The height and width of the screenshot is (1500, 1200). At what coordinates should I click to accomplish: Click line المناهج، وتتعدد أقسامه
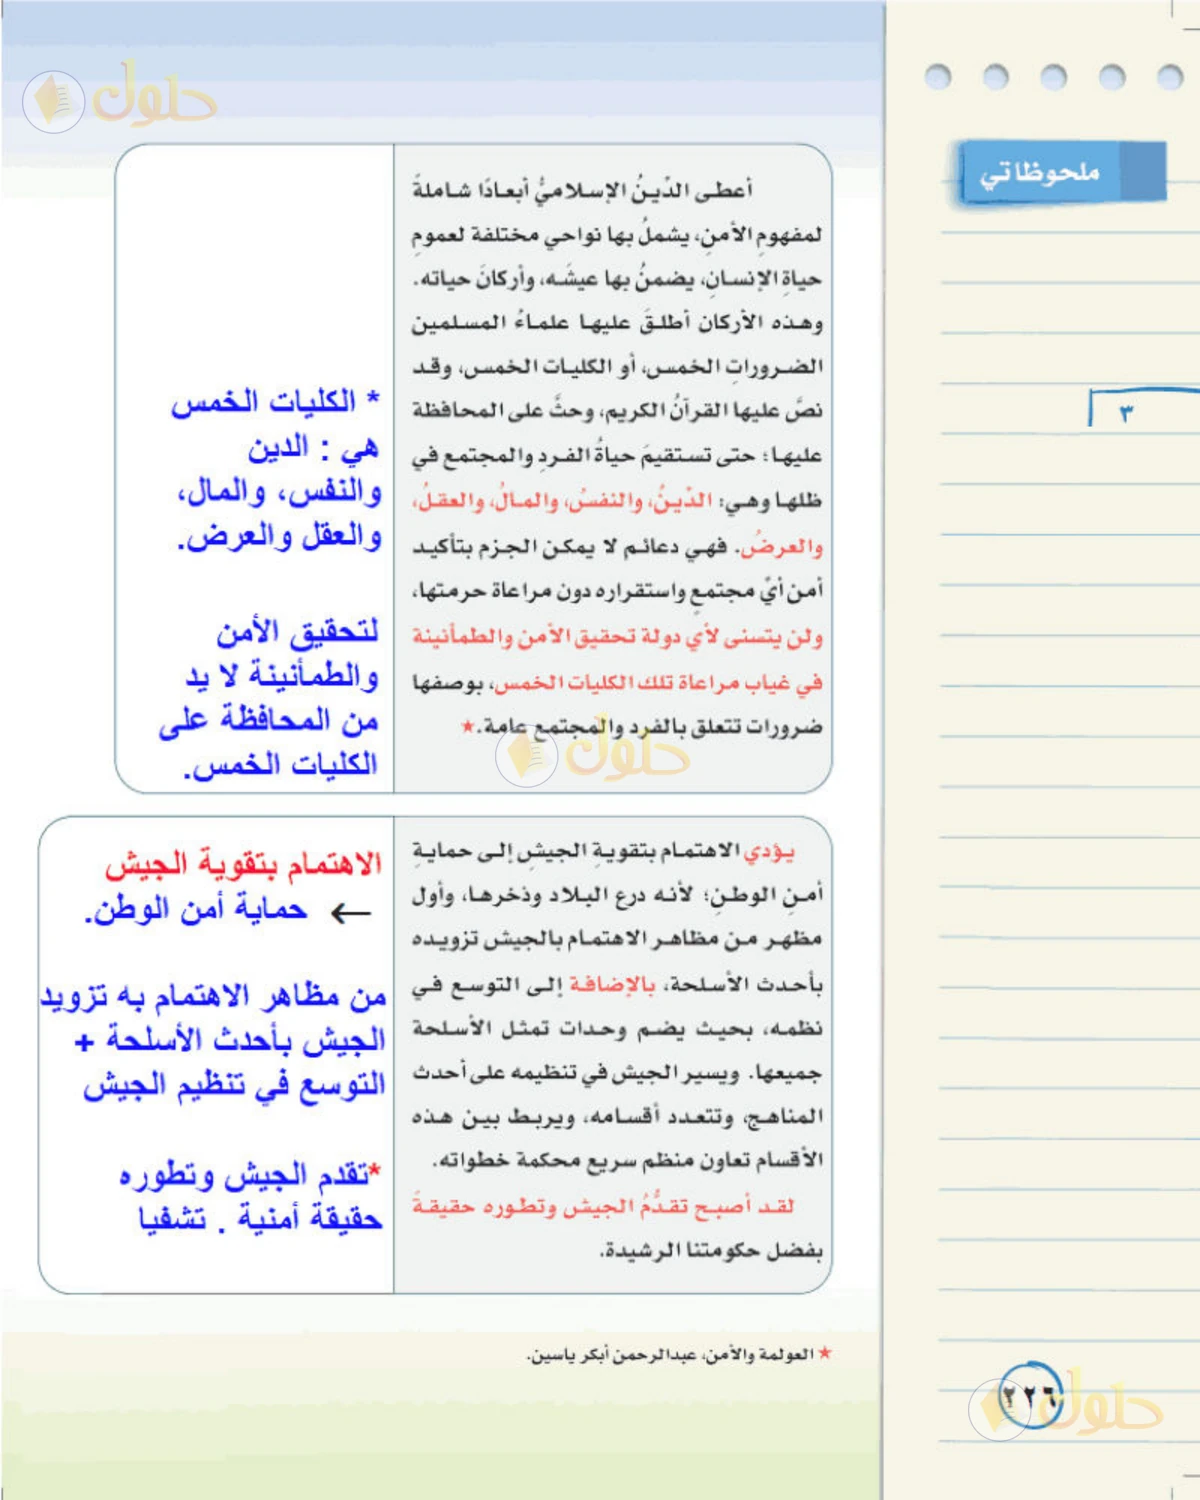(617, 1117)
